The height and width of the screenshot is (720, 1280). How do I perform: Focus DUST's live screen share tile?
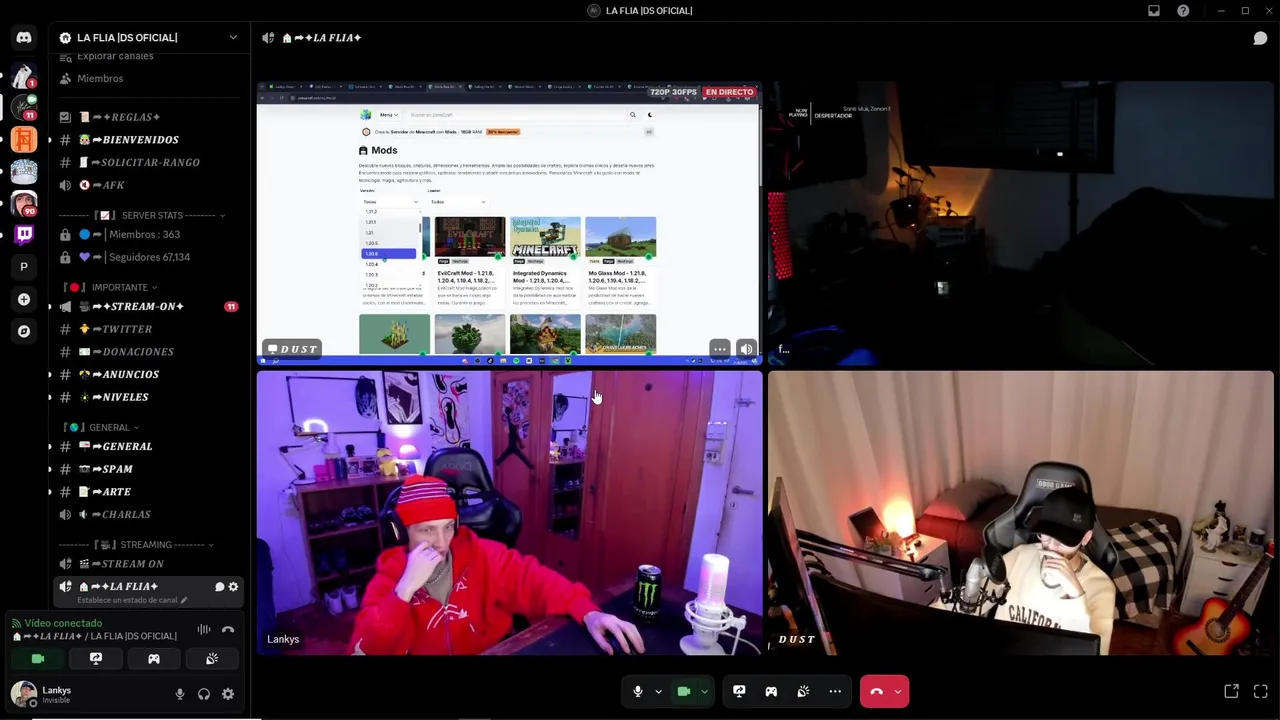509,223
